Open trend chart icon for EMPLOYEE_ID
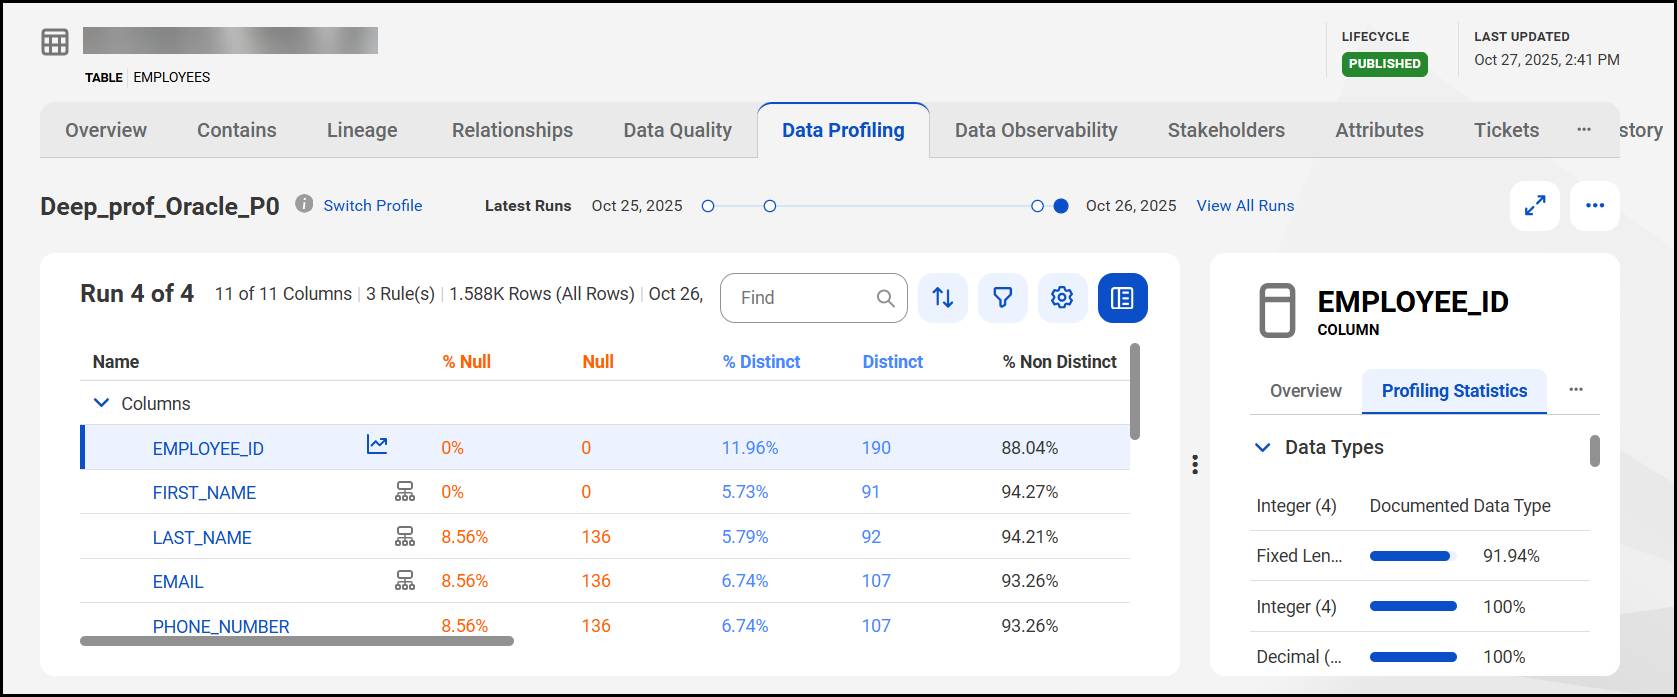Viewport: 1677px width, 697px height. [x=377, y=445]
